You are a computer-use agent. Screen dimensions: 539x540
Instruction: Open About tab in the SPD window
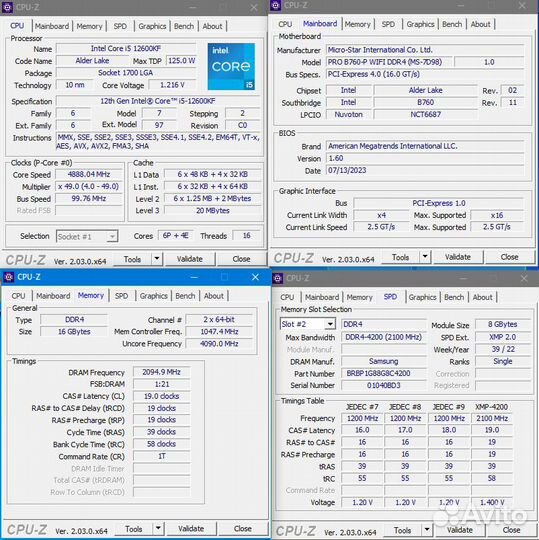click(482, 297)
